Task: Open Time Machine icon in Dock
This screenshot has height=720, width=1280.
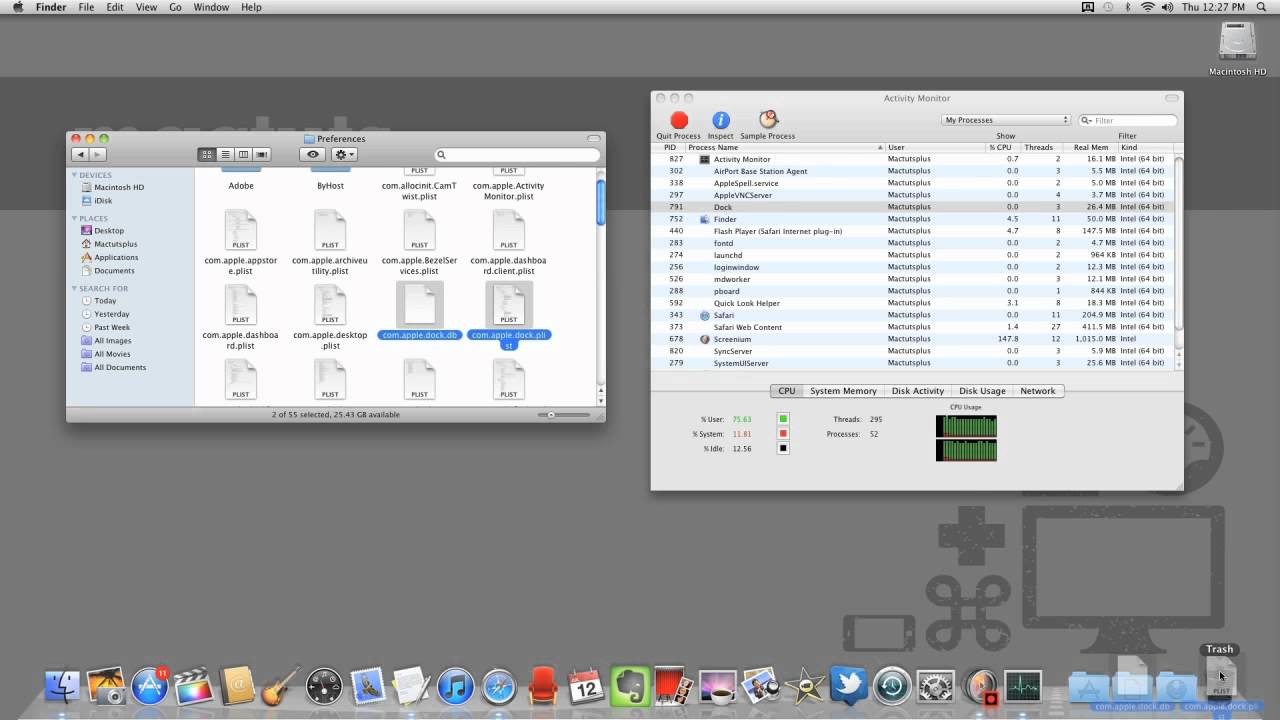Action: coord(892,686)
